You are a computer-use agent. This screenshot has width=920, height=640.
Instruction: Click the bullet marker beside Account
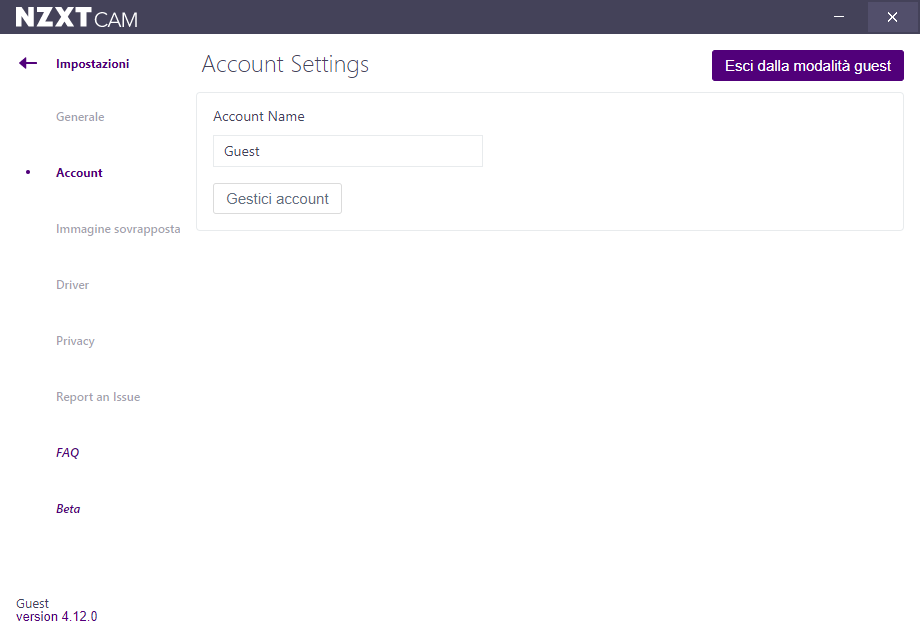click(x=28, y=172)
